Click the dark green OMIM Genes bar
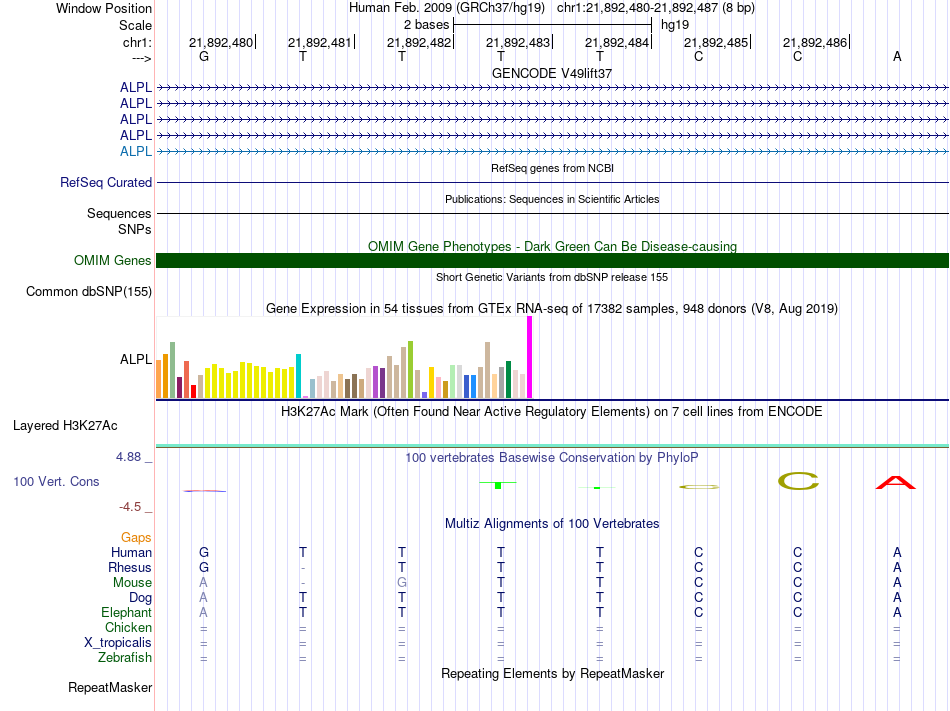 (x=552, y=260)
